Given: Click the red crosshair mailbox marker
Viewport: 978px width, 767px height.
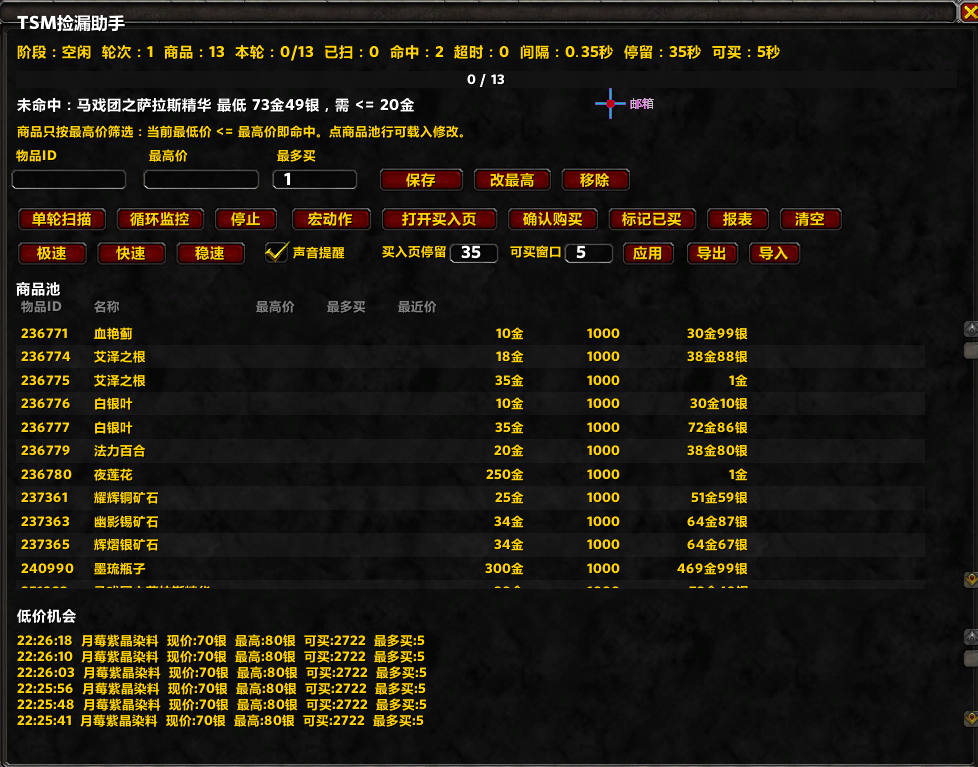Looking at the screenshot, I should [610, 104].
